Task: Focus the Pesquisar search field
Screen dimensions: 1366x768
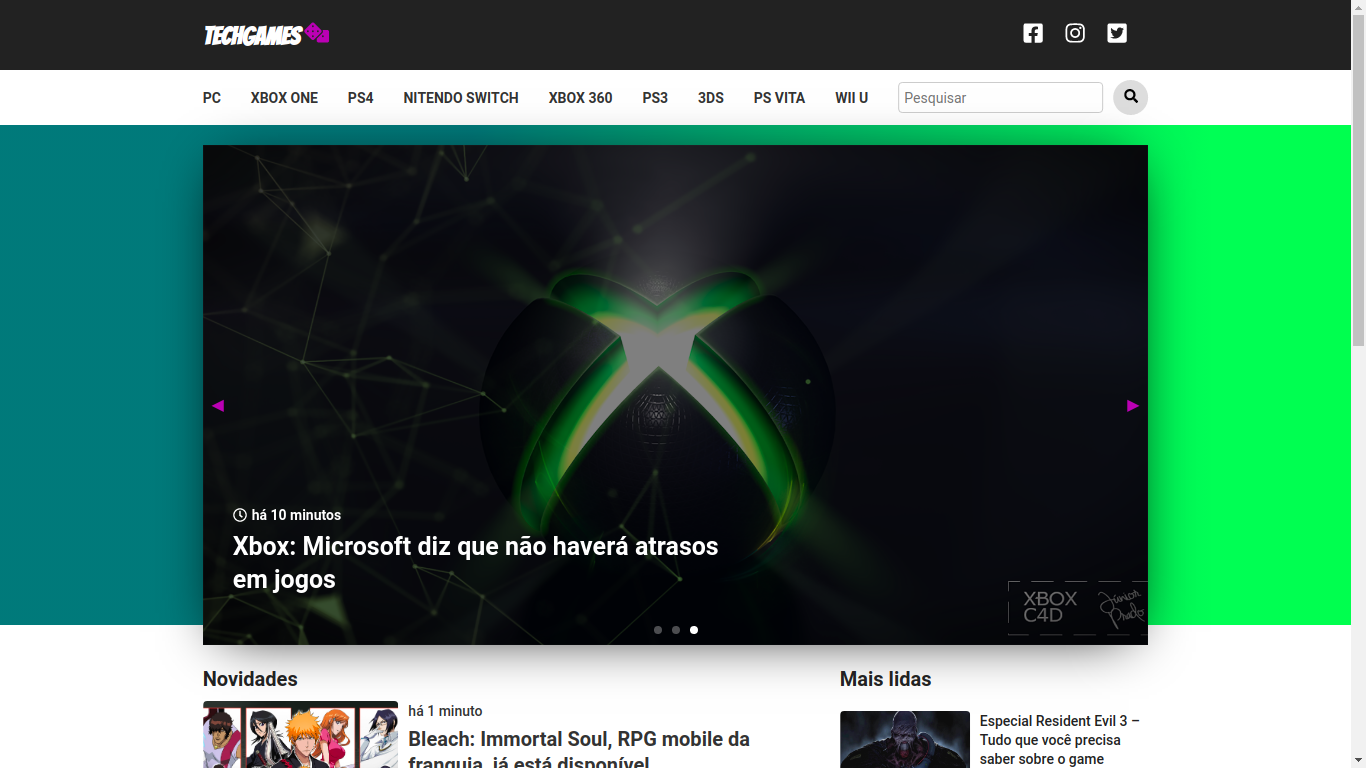Action: click(1000, 97)
